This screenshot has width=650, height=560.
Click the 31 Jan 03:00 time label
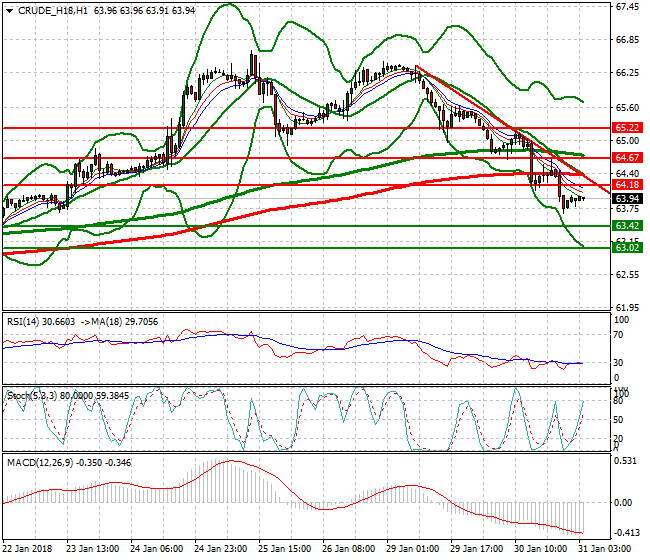point(605,549)
